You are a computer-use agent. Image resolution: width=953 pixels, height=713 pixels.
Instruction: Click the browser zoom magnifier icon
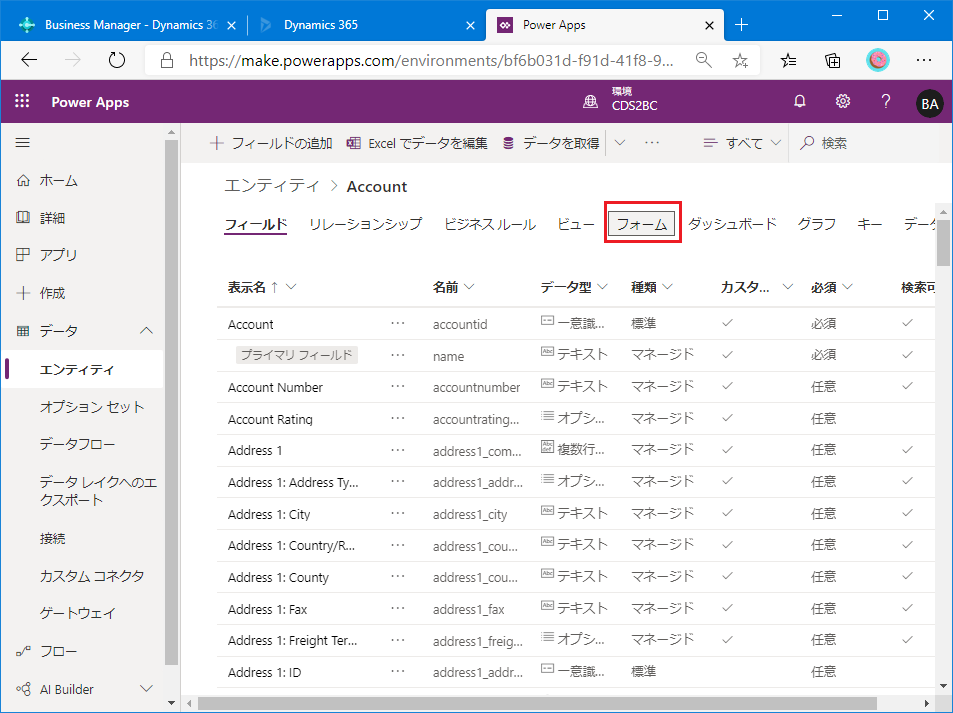pyautogui.click(x=704, y=60)
